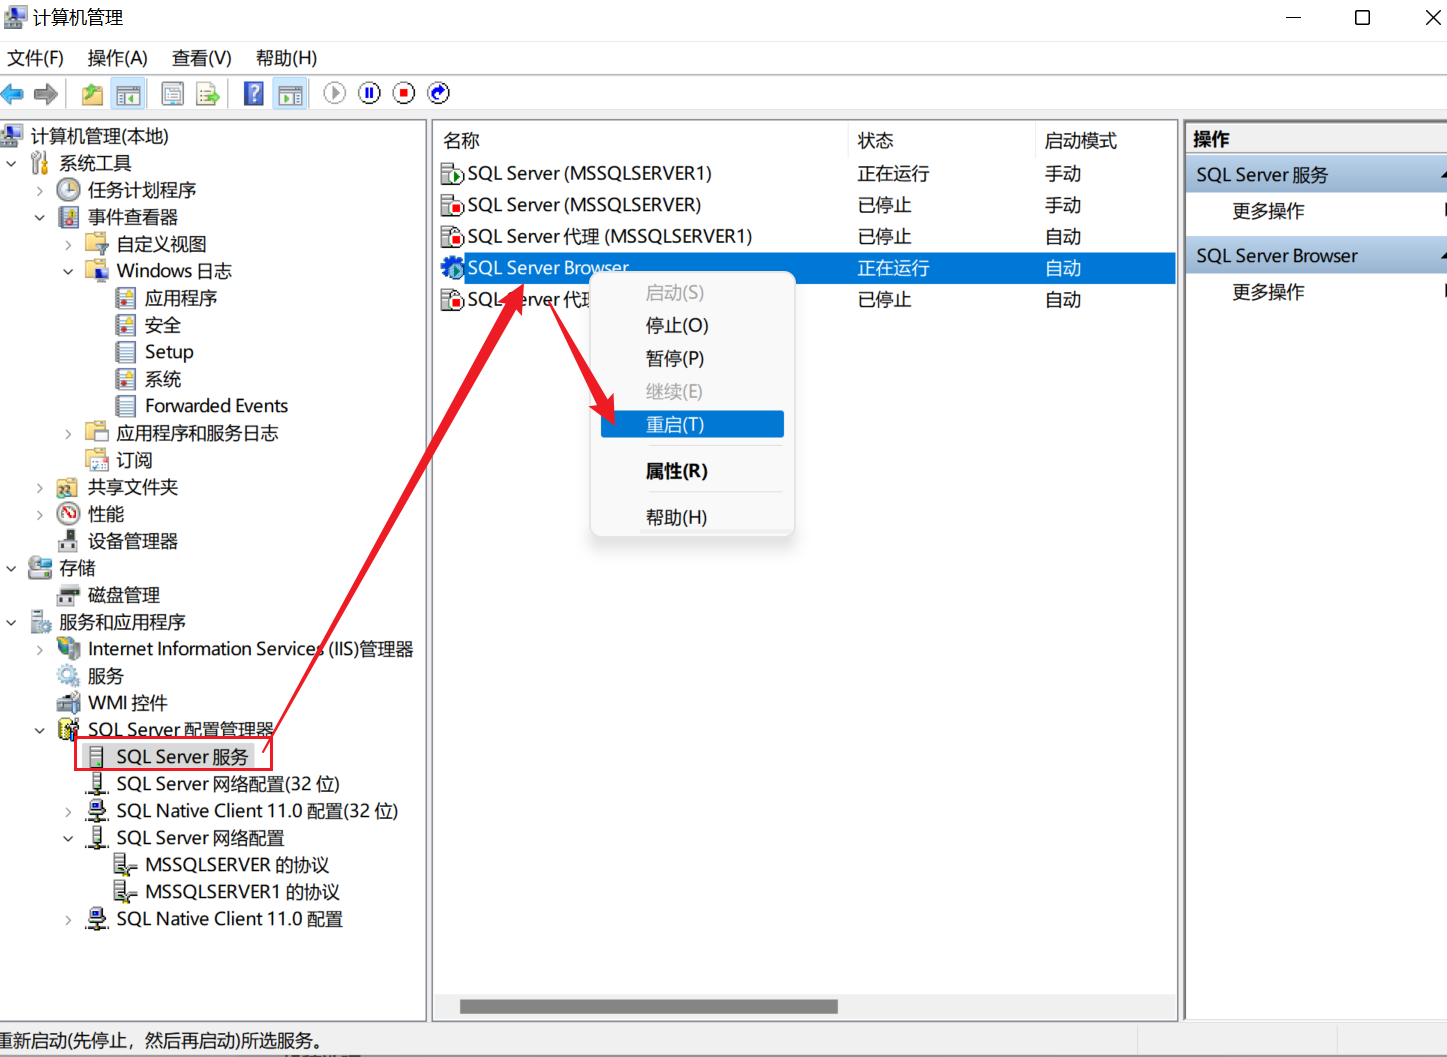Open the 操作(A) menu
Image resolution: width=1447 pixels, height=1057 pixels.
coord(117,58)
